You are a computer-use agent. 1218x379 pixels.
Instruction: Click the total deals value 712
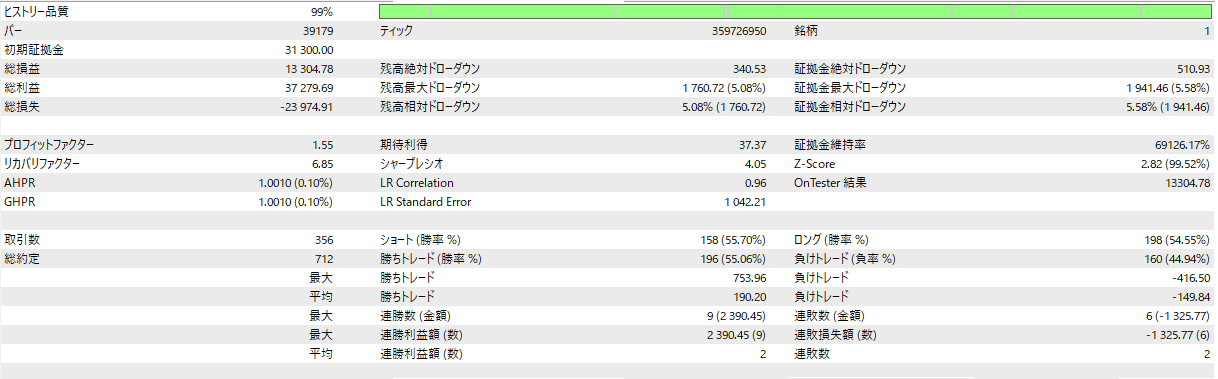(324, 259)
